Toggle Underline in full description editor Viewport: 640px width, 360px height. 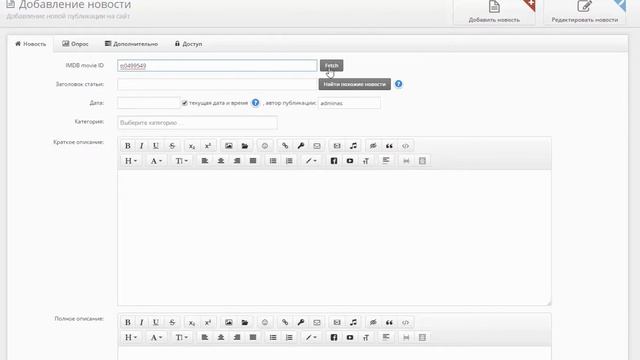pos(156,322)
